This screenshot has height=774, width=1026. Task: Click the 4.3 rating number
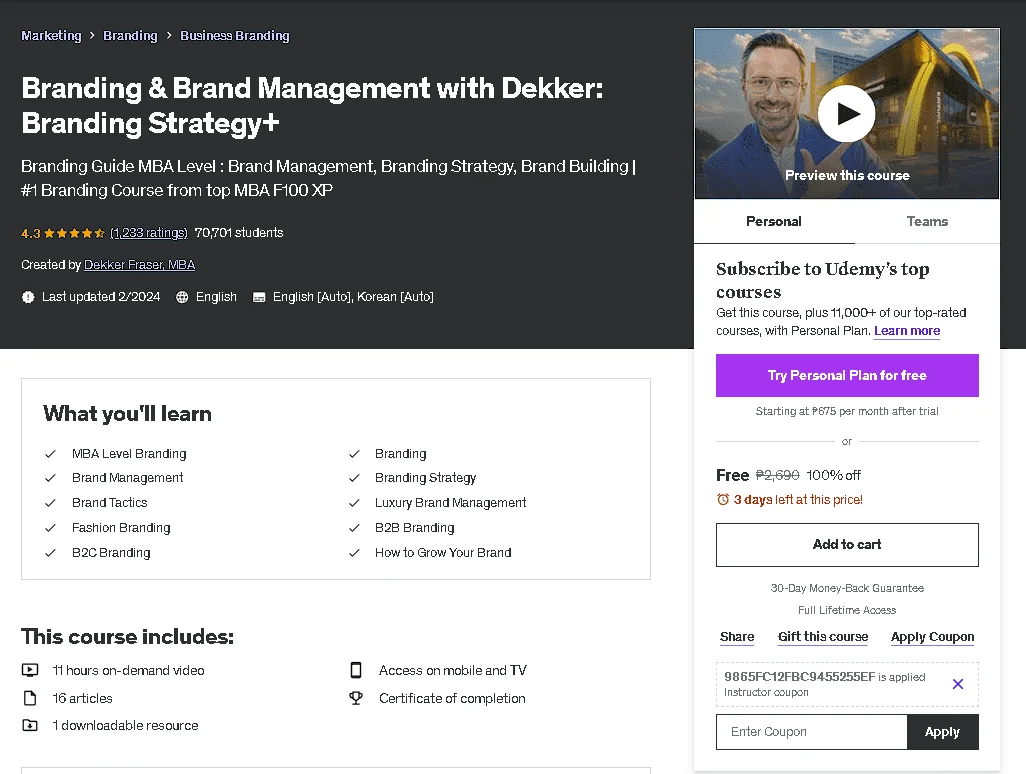pos(31,233)
